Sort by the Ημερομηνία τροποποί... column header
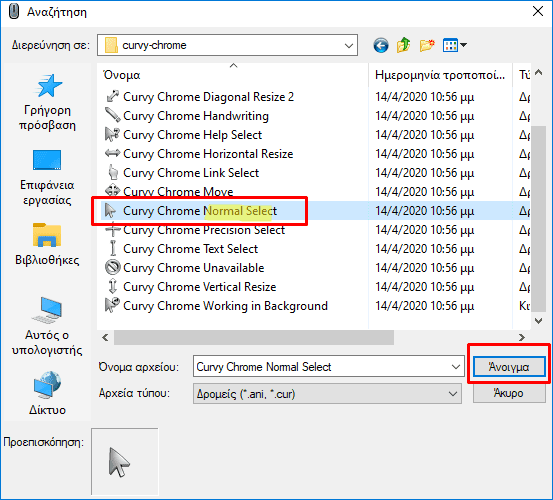553x500 pixels. point(440,75)
